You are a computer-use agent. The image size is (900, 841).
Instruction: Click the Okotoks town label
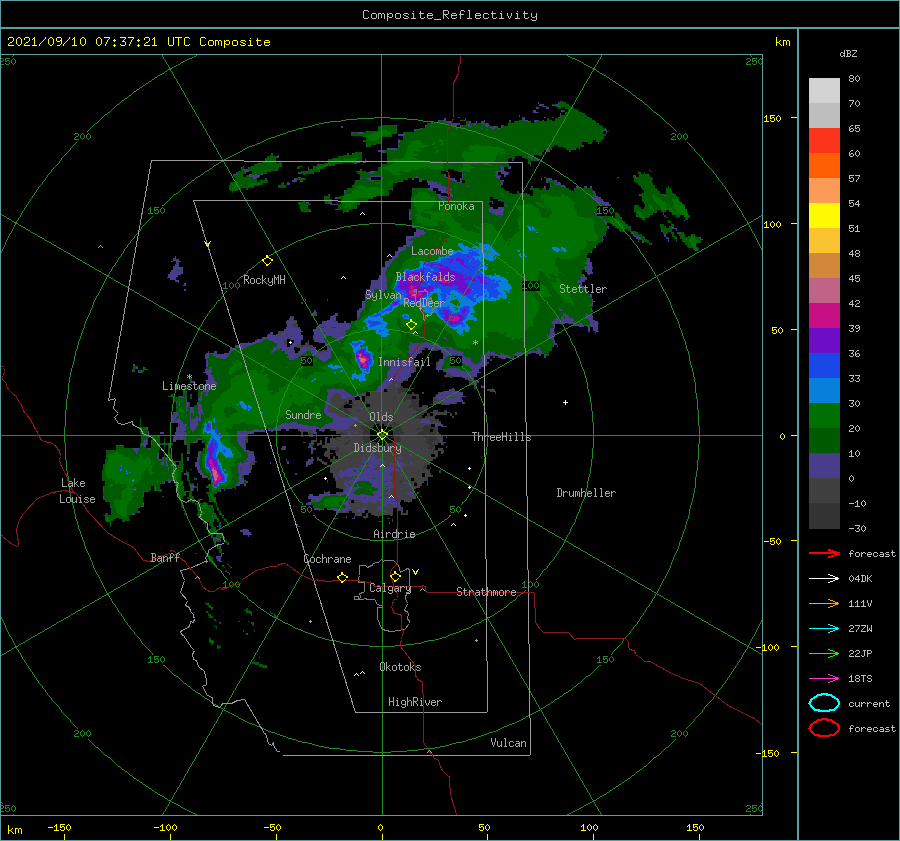point(400,667)
